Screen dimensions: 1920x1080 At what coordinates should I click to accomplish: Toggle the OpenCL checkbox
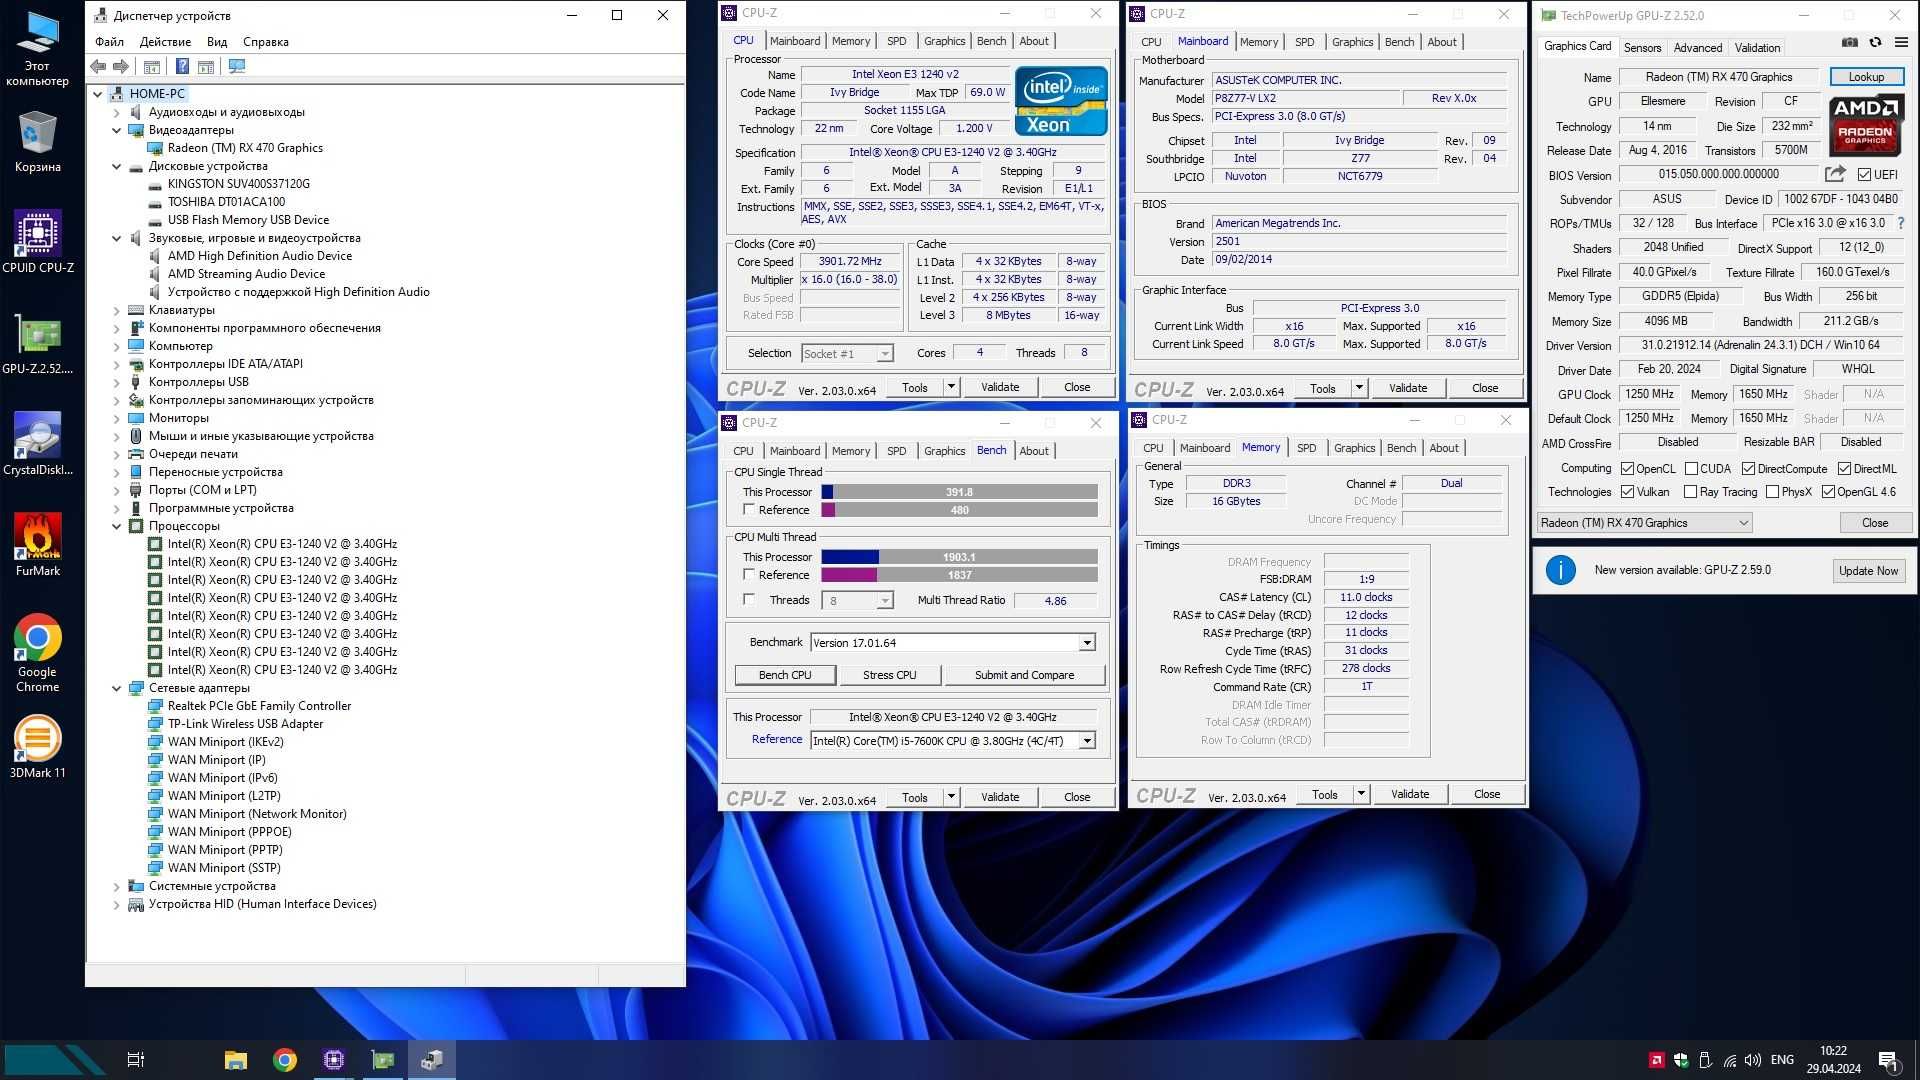click(1627, 469)
